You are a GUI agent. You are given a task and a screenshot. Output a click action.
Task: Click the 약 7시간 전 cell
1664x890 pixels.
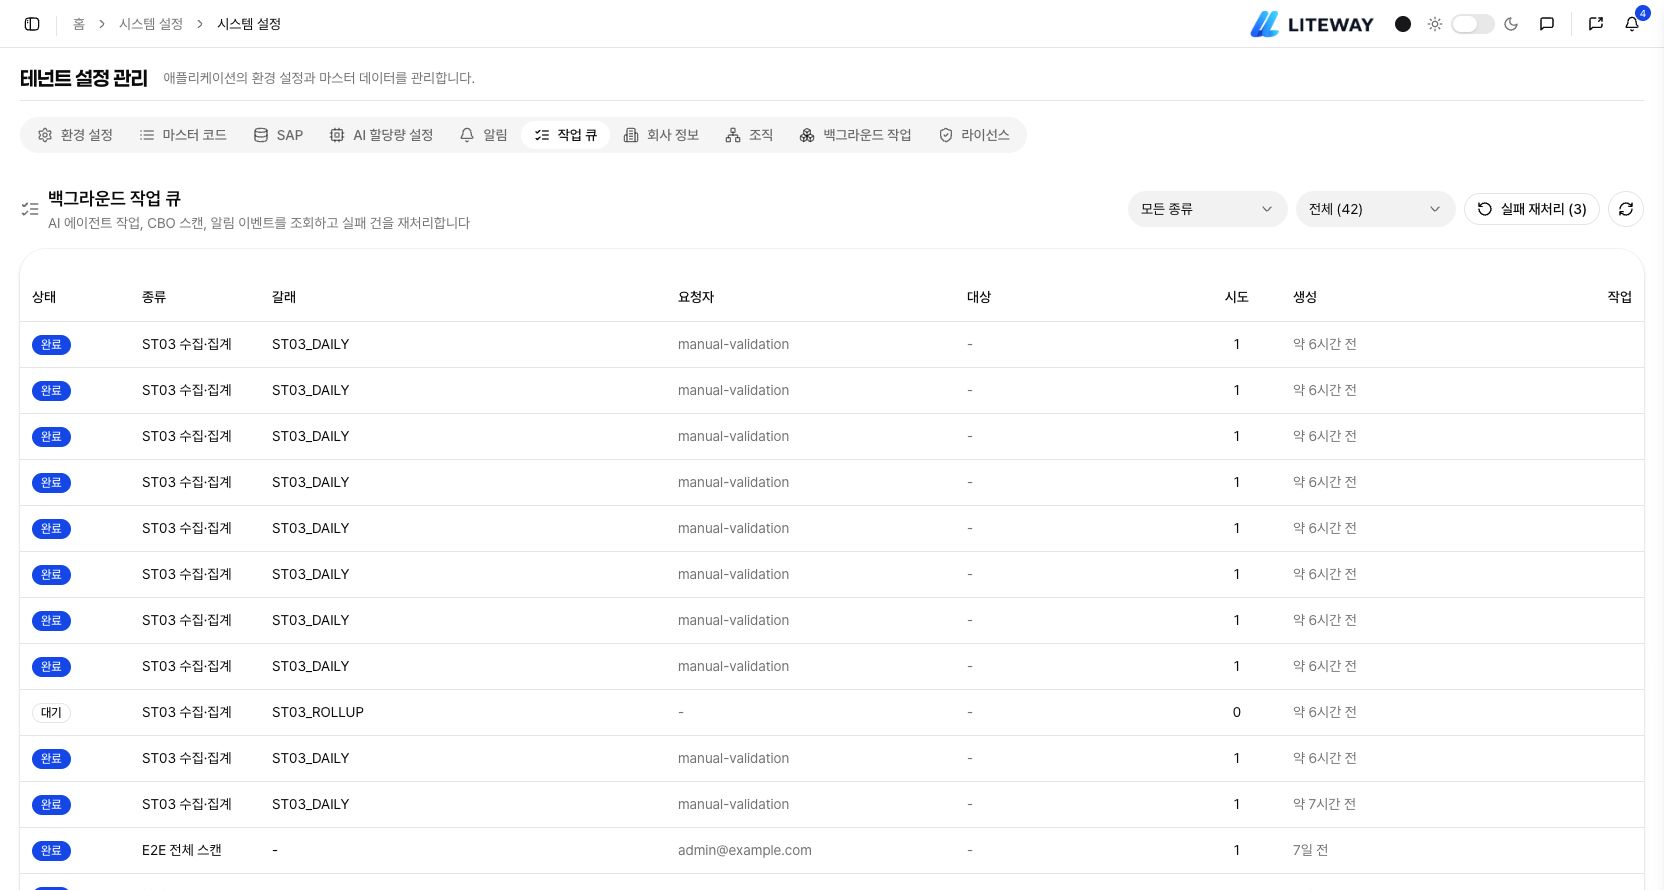pos(1325,804)
